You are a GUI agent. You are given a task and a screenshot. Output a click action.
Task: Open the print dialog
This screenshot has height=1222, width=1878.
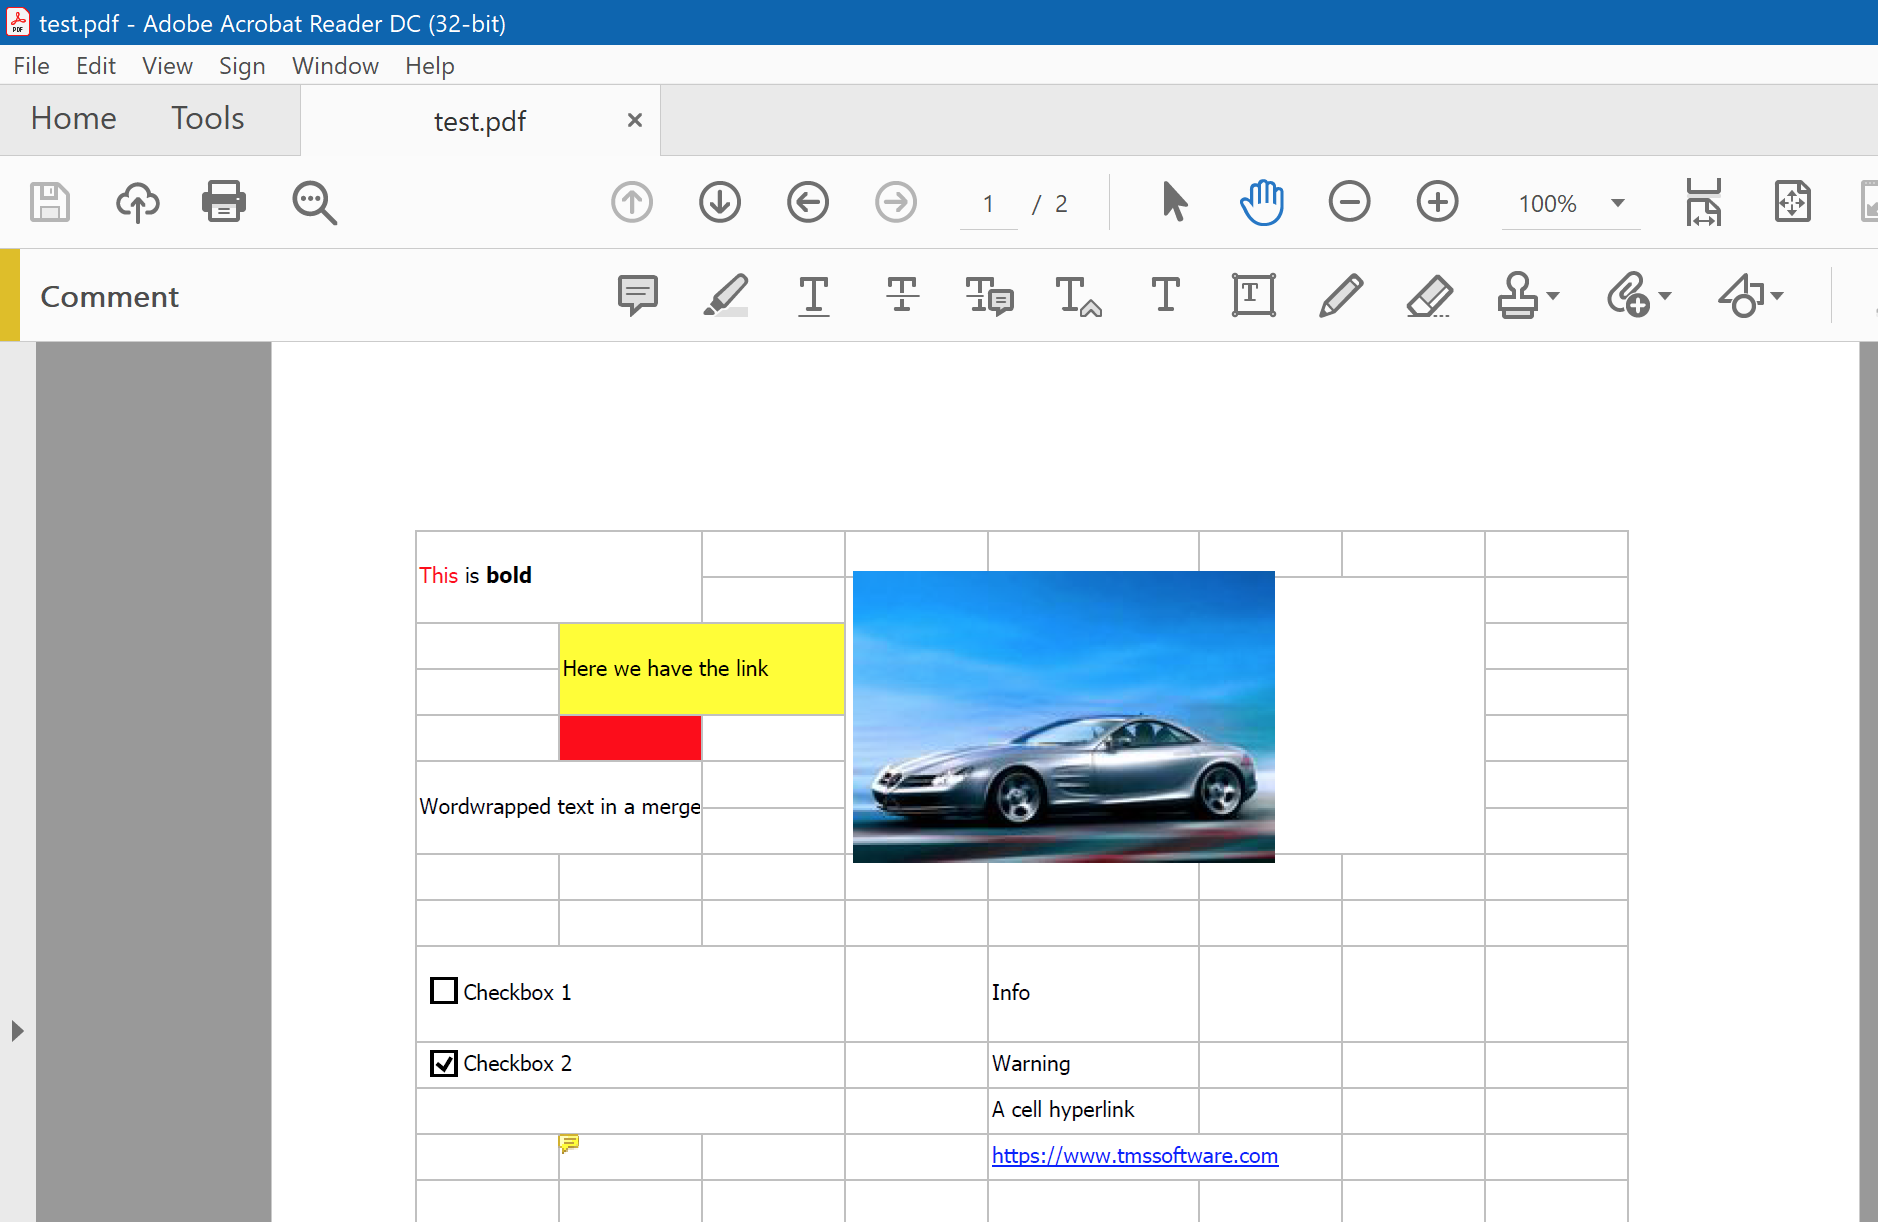click(223, 202)
